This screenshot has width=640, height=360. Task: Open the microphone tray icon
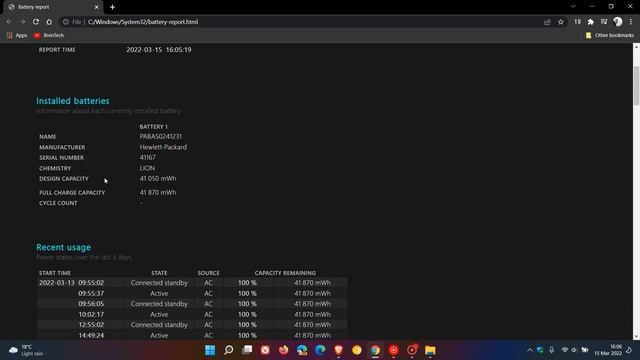tap(551, 350)
